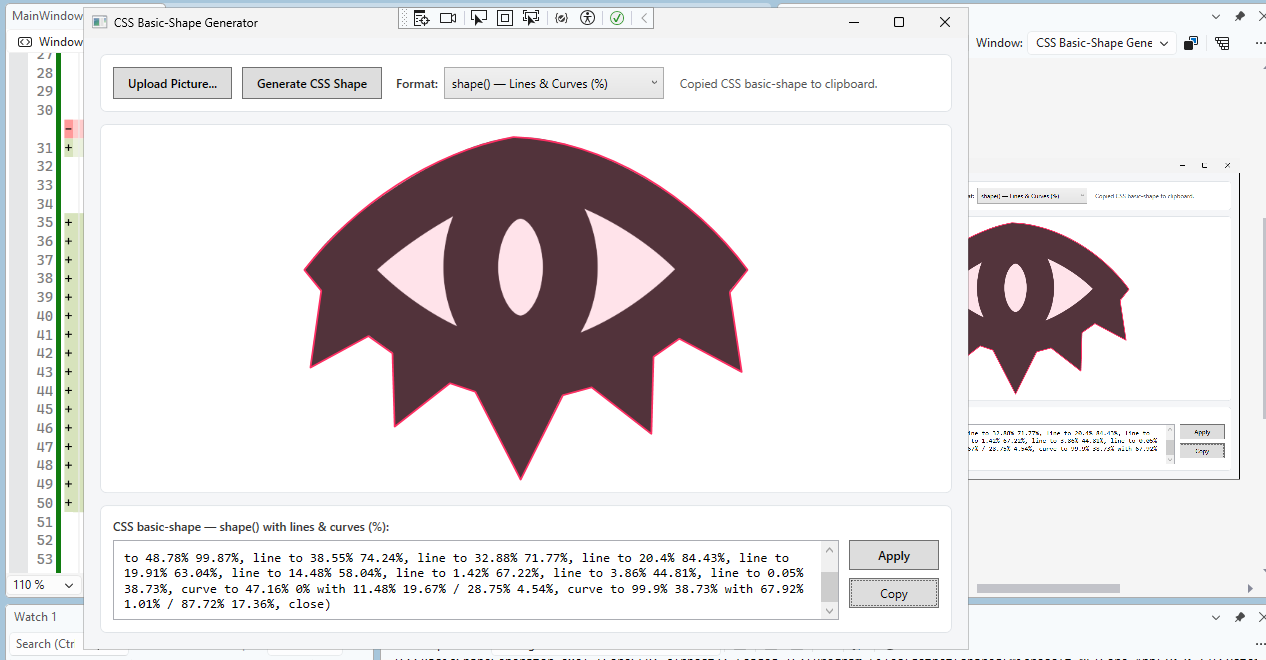This screenshot has height=660, width=1266.
Task: Click the tree table icon in live preview toolbar
Action: coord(1223,43)
